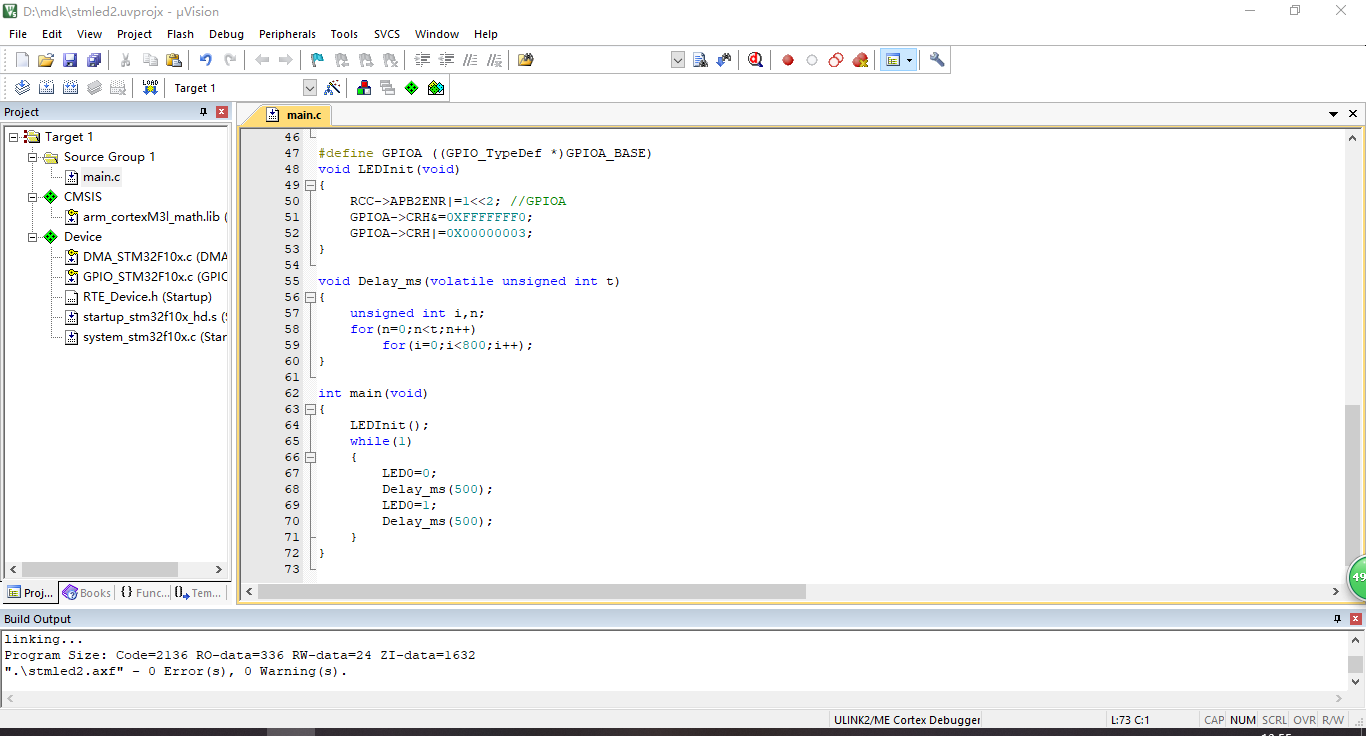Undo the last edit with Undo arrow
1366x736 pixels.
click(205, 60)
